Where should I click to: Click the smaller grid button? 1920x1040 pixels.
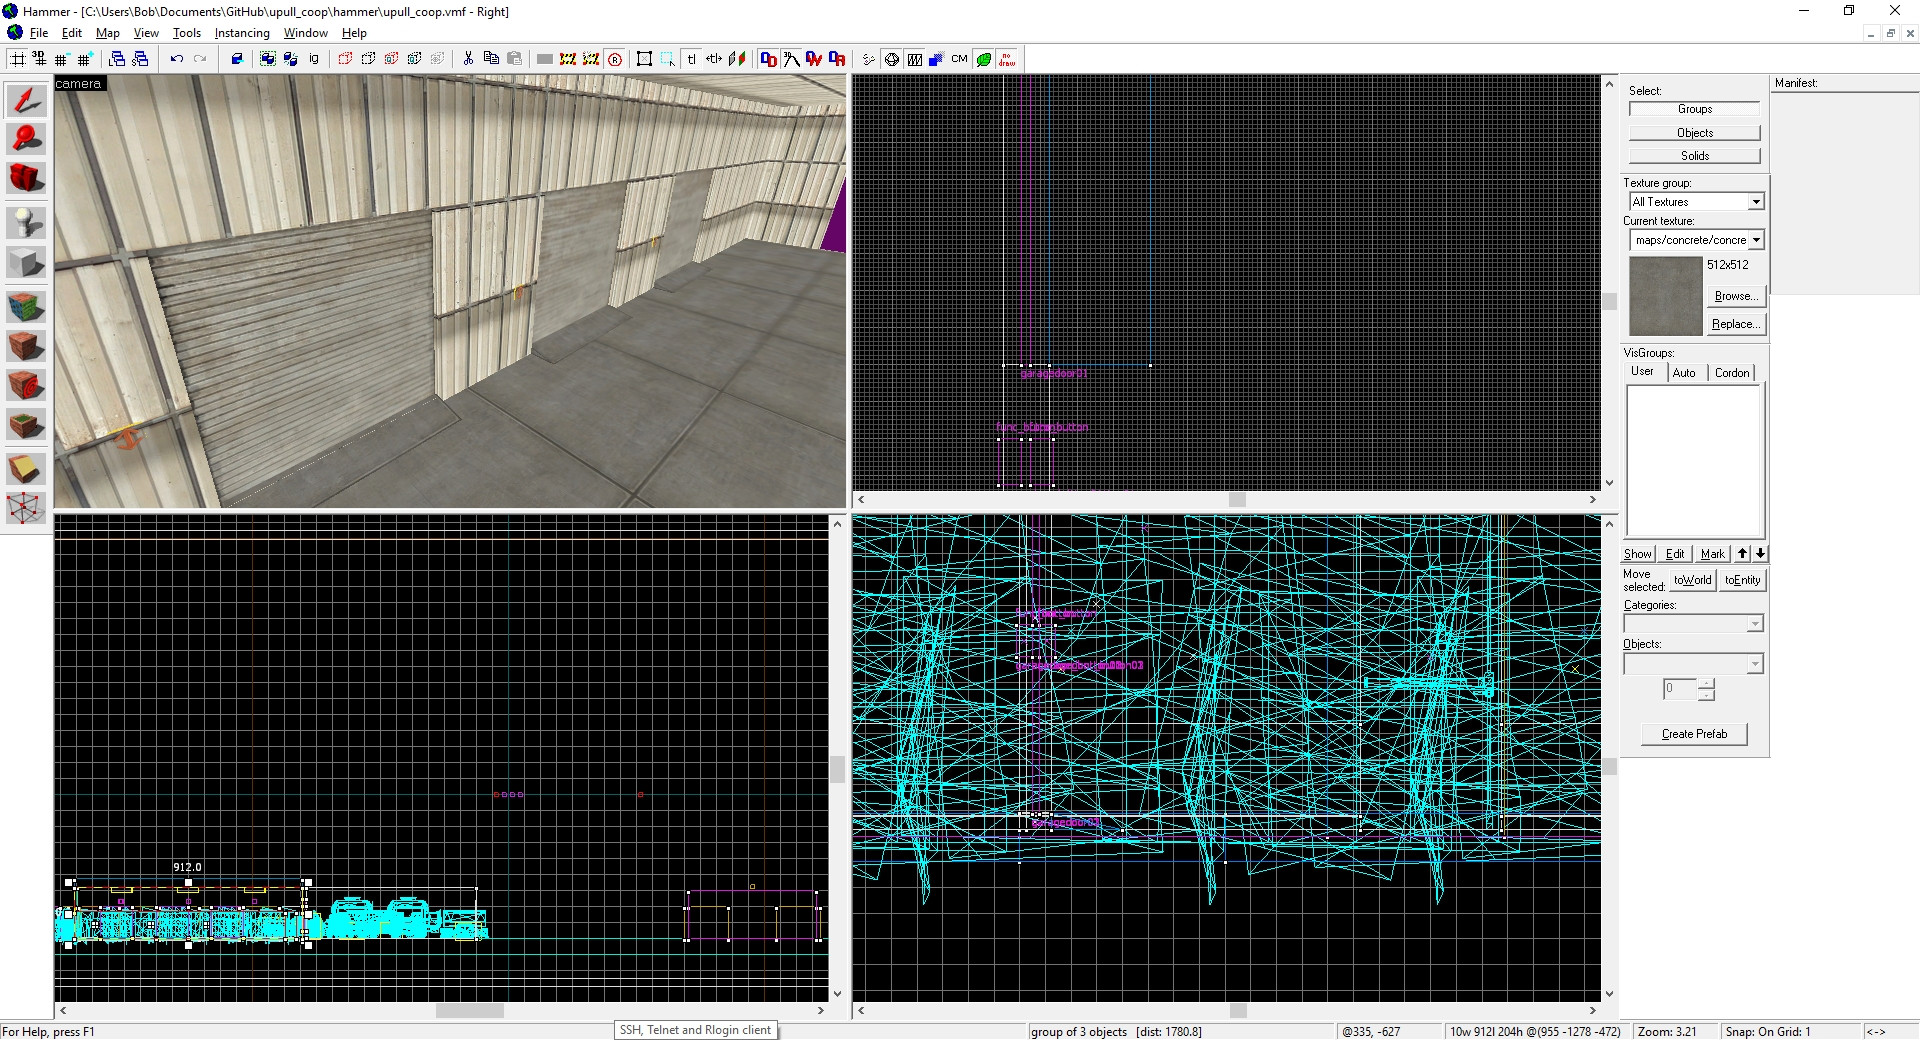[x=62, y=59]
